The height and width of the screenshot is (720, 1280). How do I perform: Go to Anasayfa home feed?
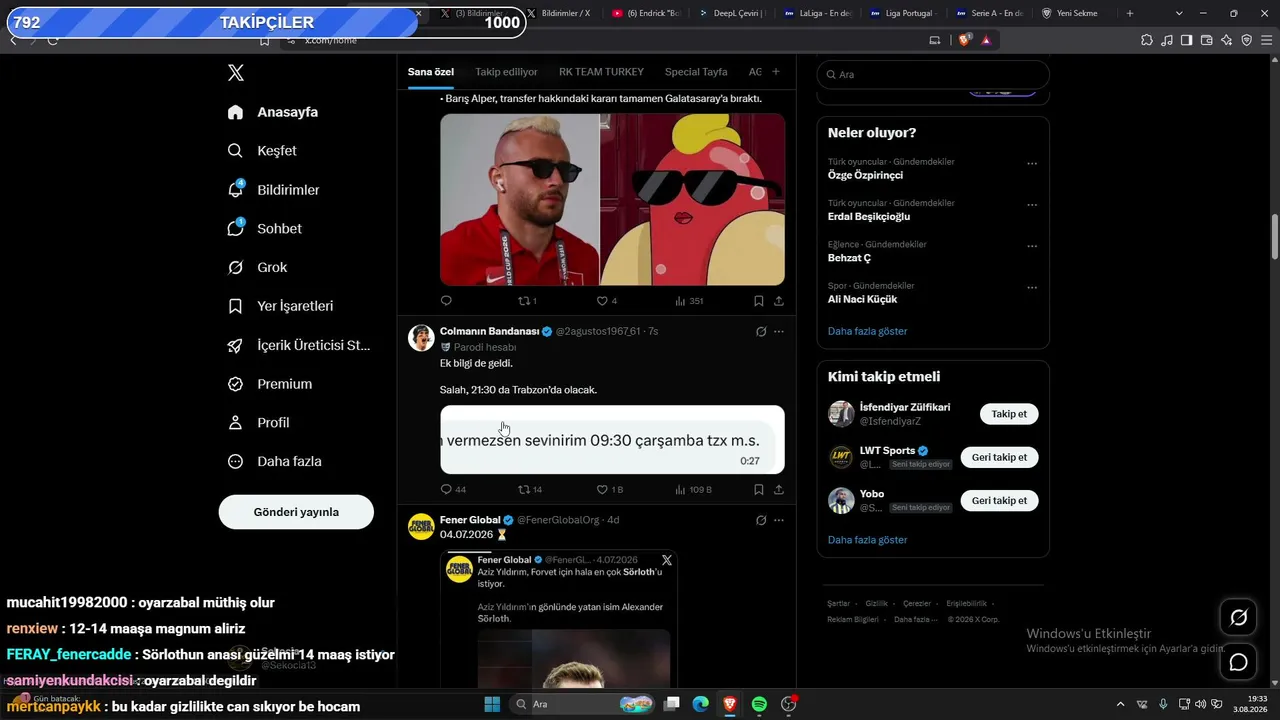click(x=273, y=112)
